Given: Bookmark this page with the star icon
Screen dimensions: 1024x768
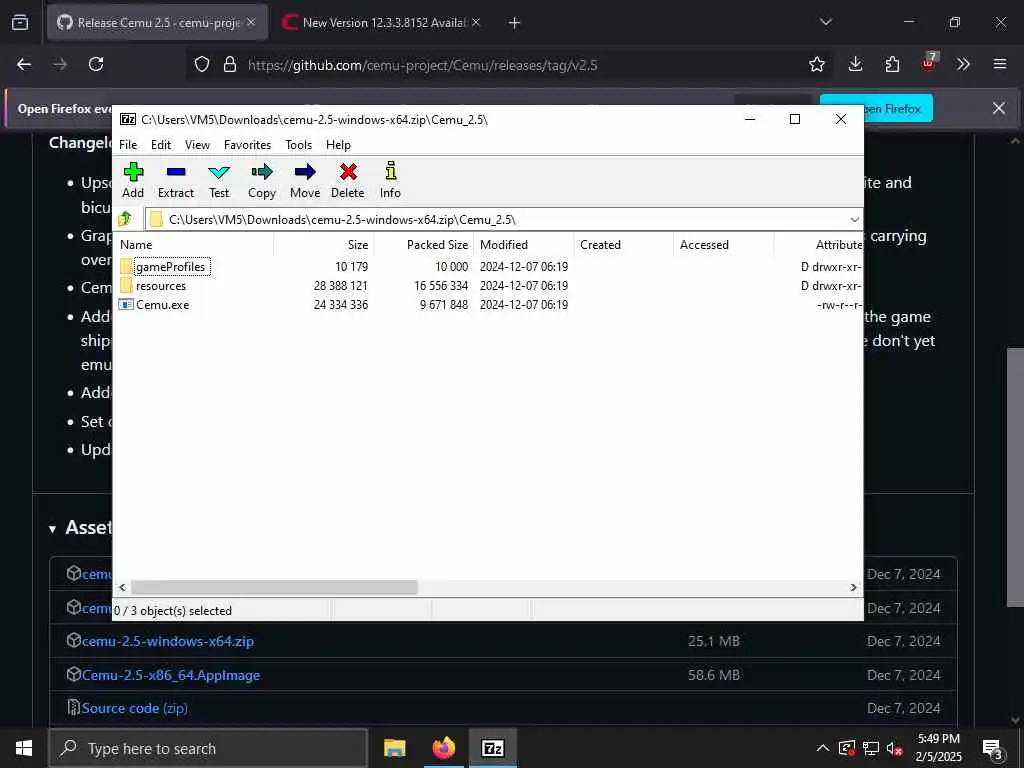Looking at the screenshot, I should pos(816,64).
